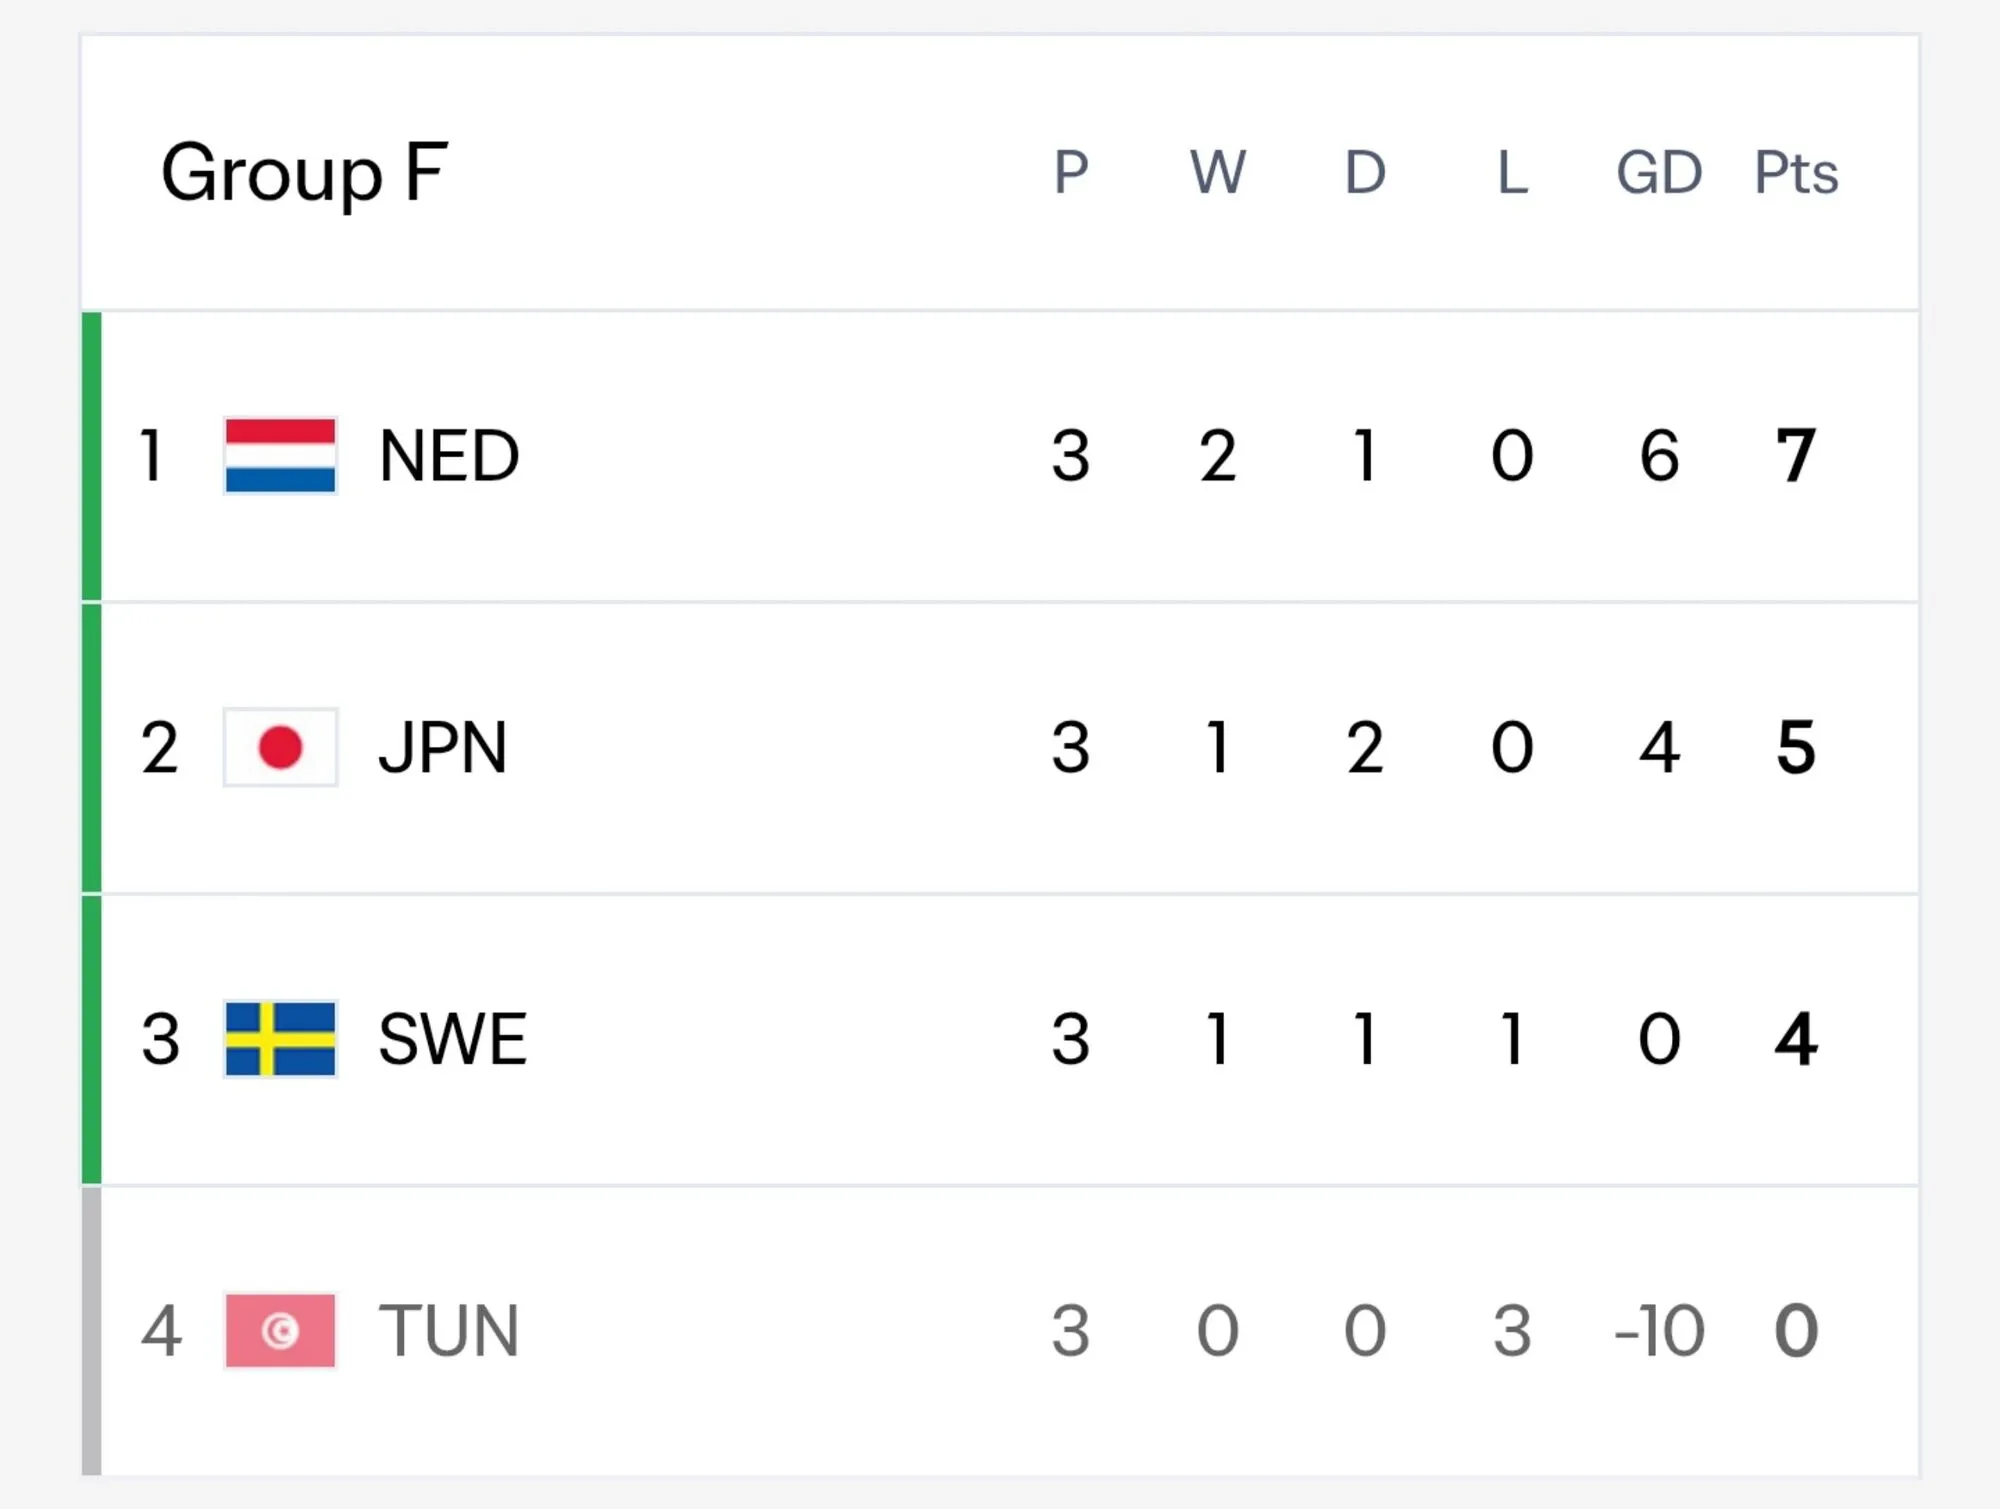Screen dimensions: 2000x1509
Task: Select the SWE team name
Action: click(453, 1039)
